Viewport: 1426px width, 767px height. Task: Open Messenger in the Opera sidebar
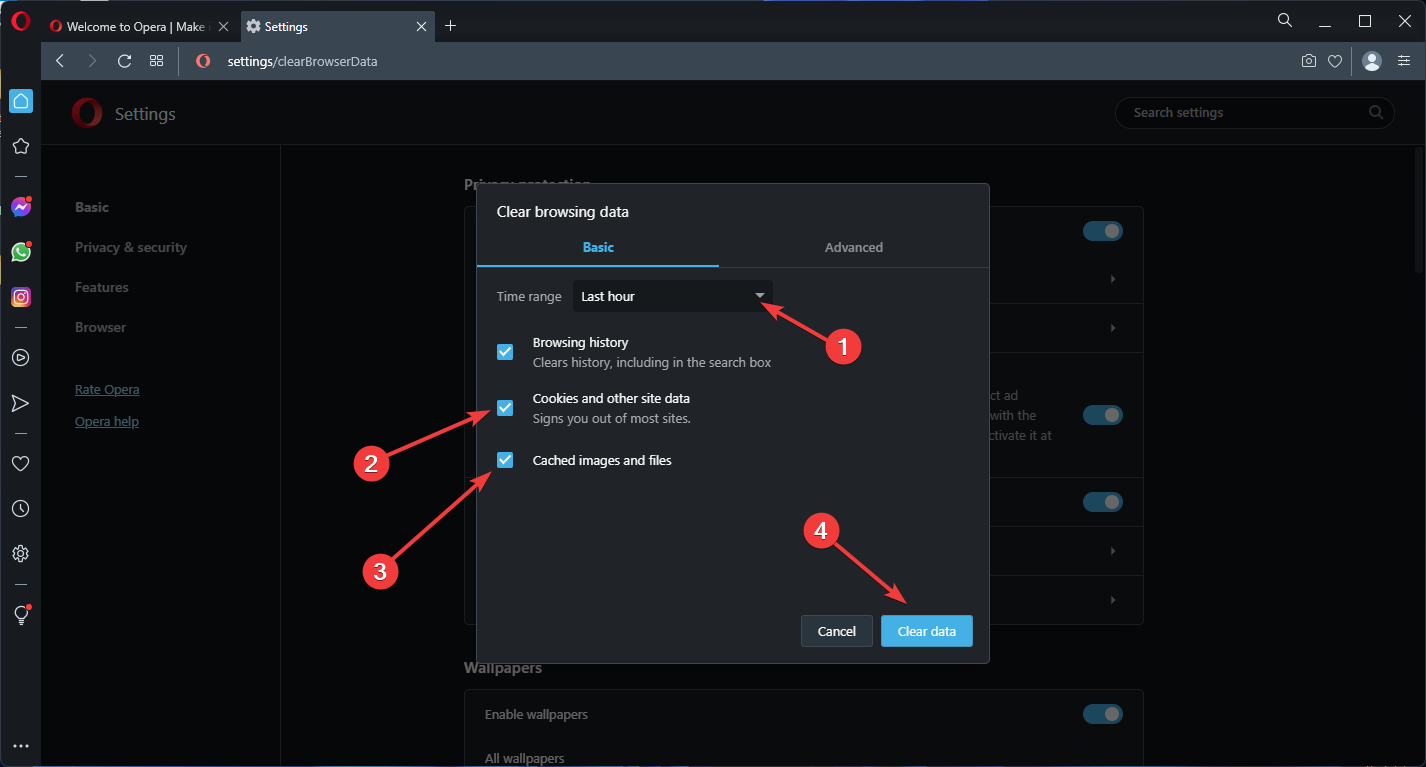[20, 207]
